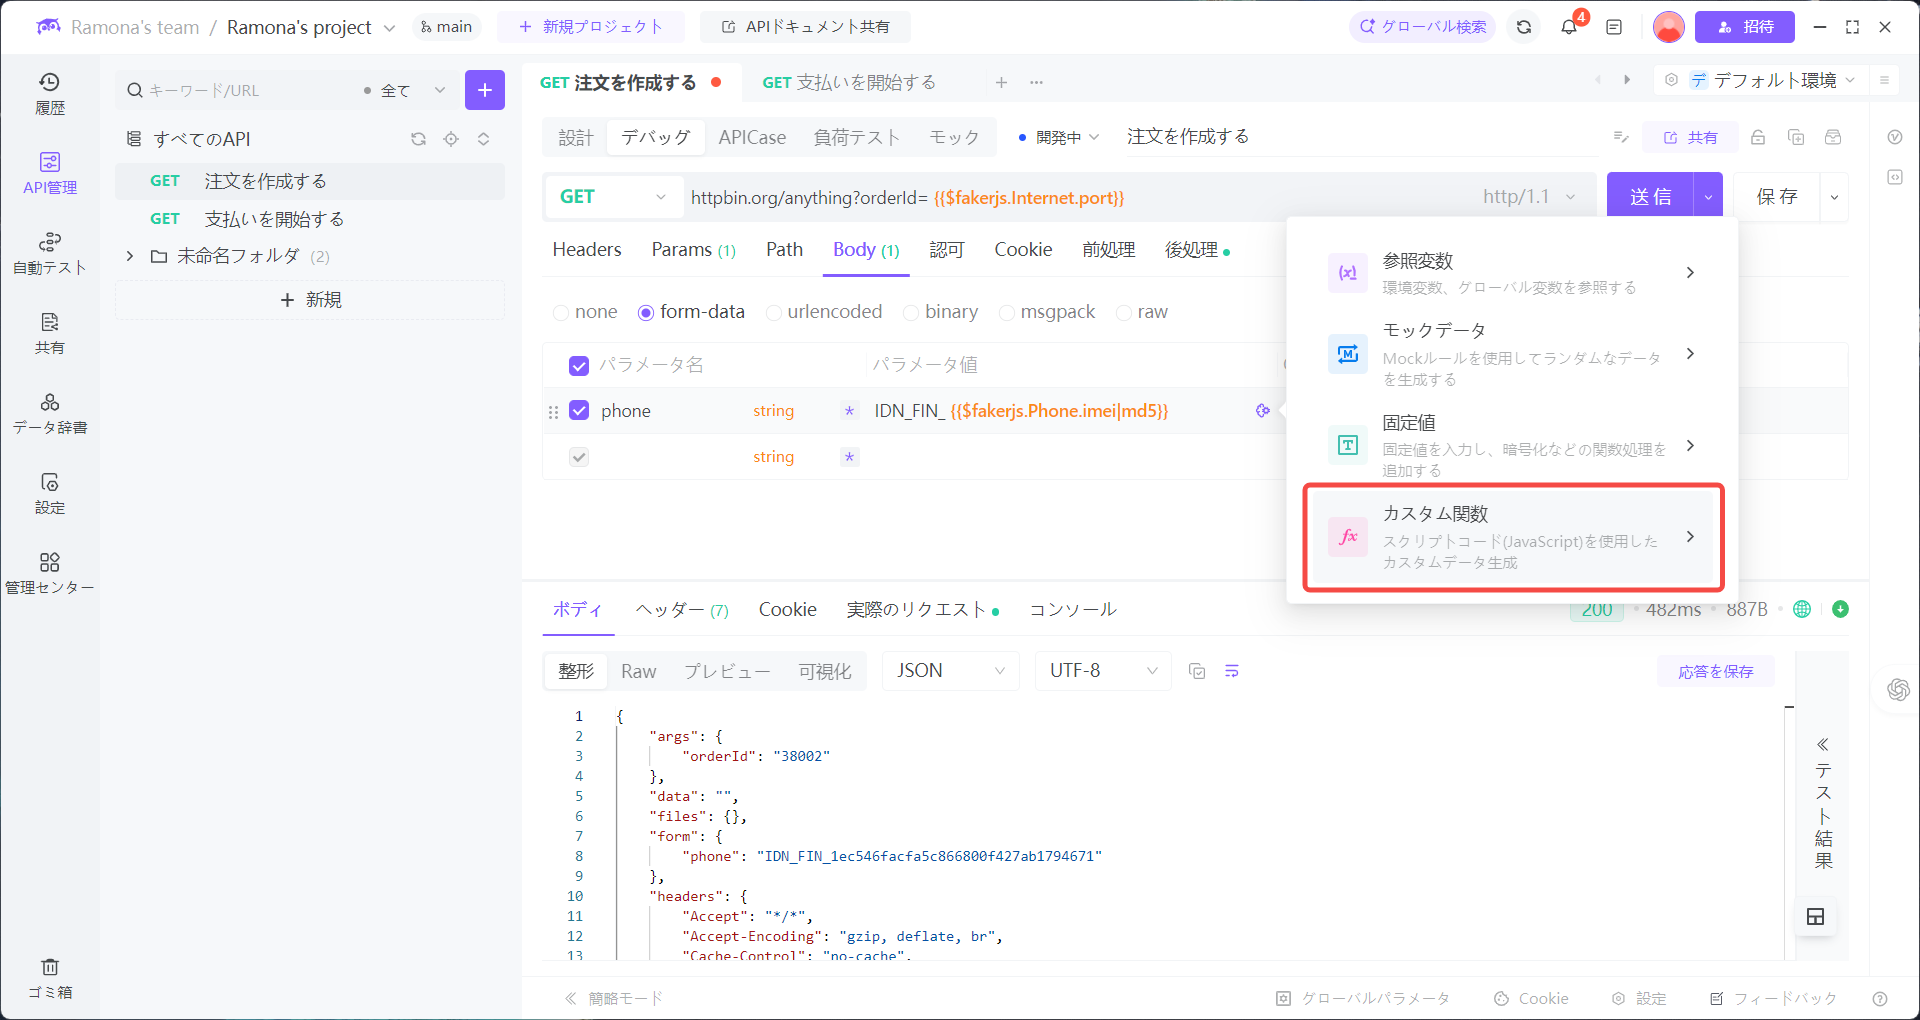Expand the 未命名フォルダ folder
Screen dimensions: 1920x1020
click(129, 255)
